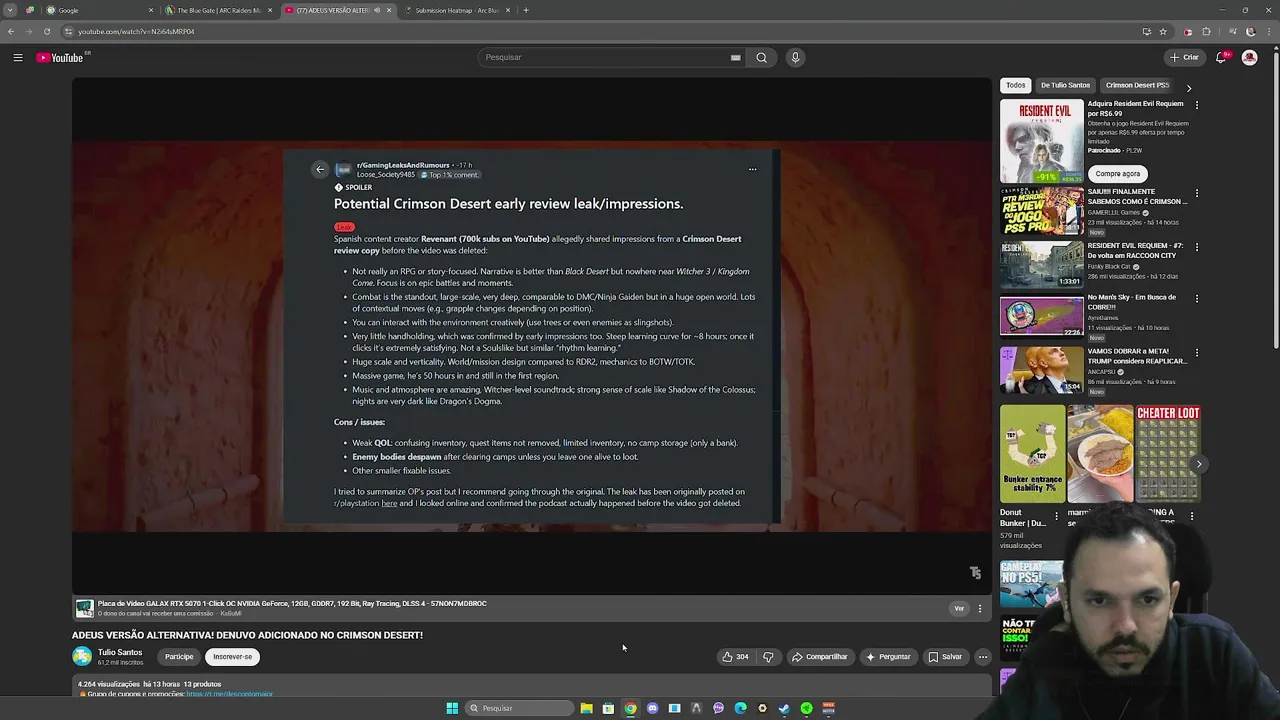
Task: Click the page vertical scrollbar
Action: point(1276,200)
